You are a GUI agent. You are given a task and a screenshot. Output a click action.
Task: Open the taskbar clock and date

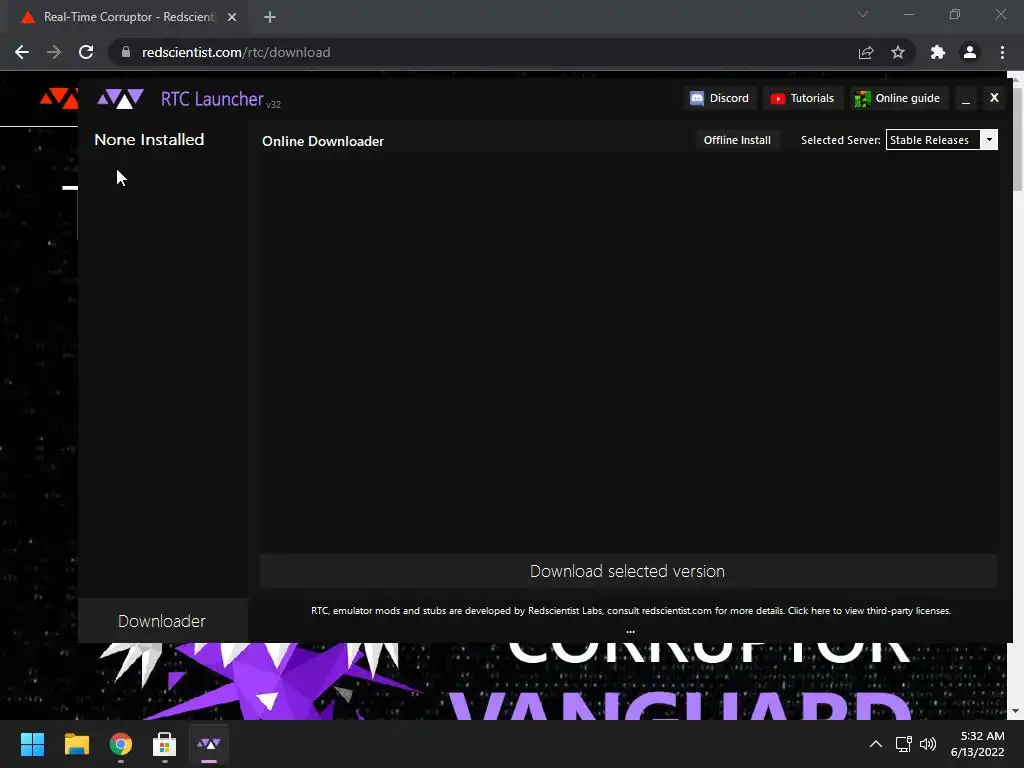click(x=978, y=744)
